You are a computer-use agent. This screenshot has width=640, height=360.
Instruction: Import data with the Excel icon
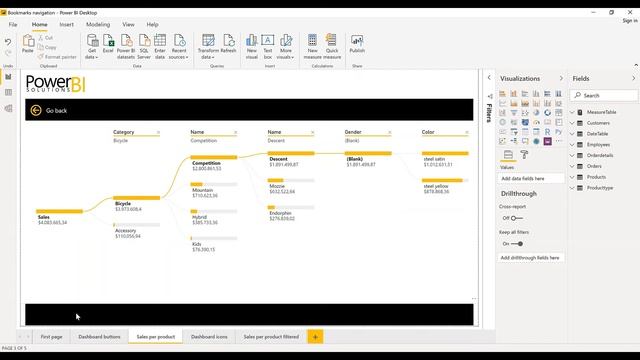click(108, 44)
